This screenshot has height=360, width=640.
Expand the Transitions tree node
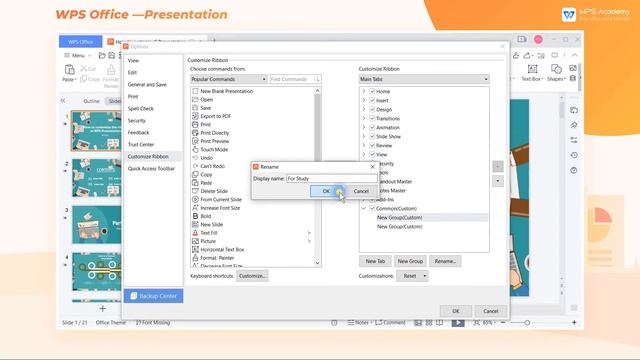click(x=364, y=118)
